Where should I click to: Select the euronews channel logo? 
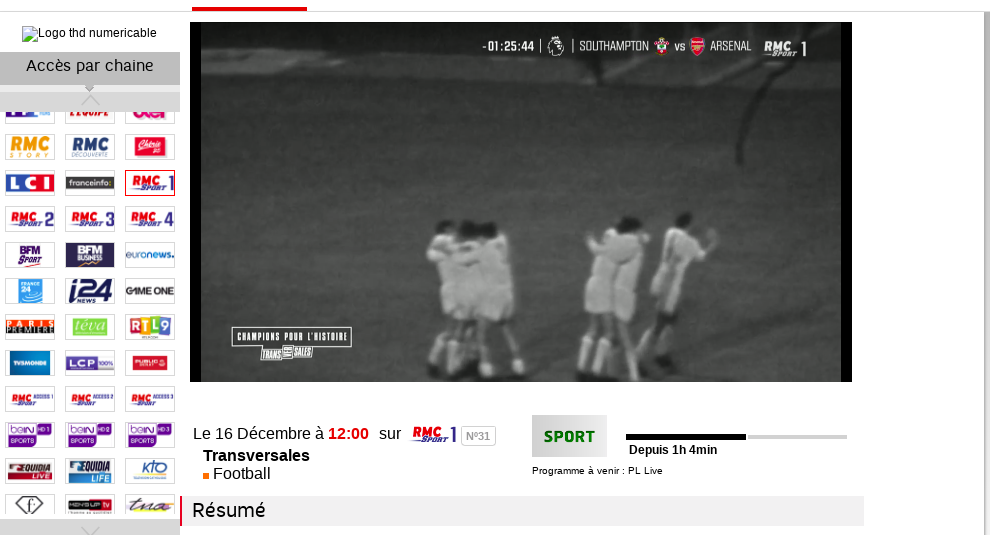(x=150, y=255)
